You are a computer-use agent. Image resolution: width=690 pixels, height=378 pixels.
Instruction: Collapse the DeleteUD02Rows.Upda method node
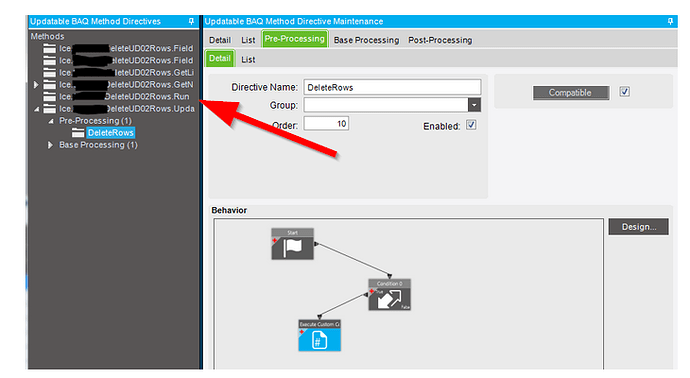tap(37, 109)
